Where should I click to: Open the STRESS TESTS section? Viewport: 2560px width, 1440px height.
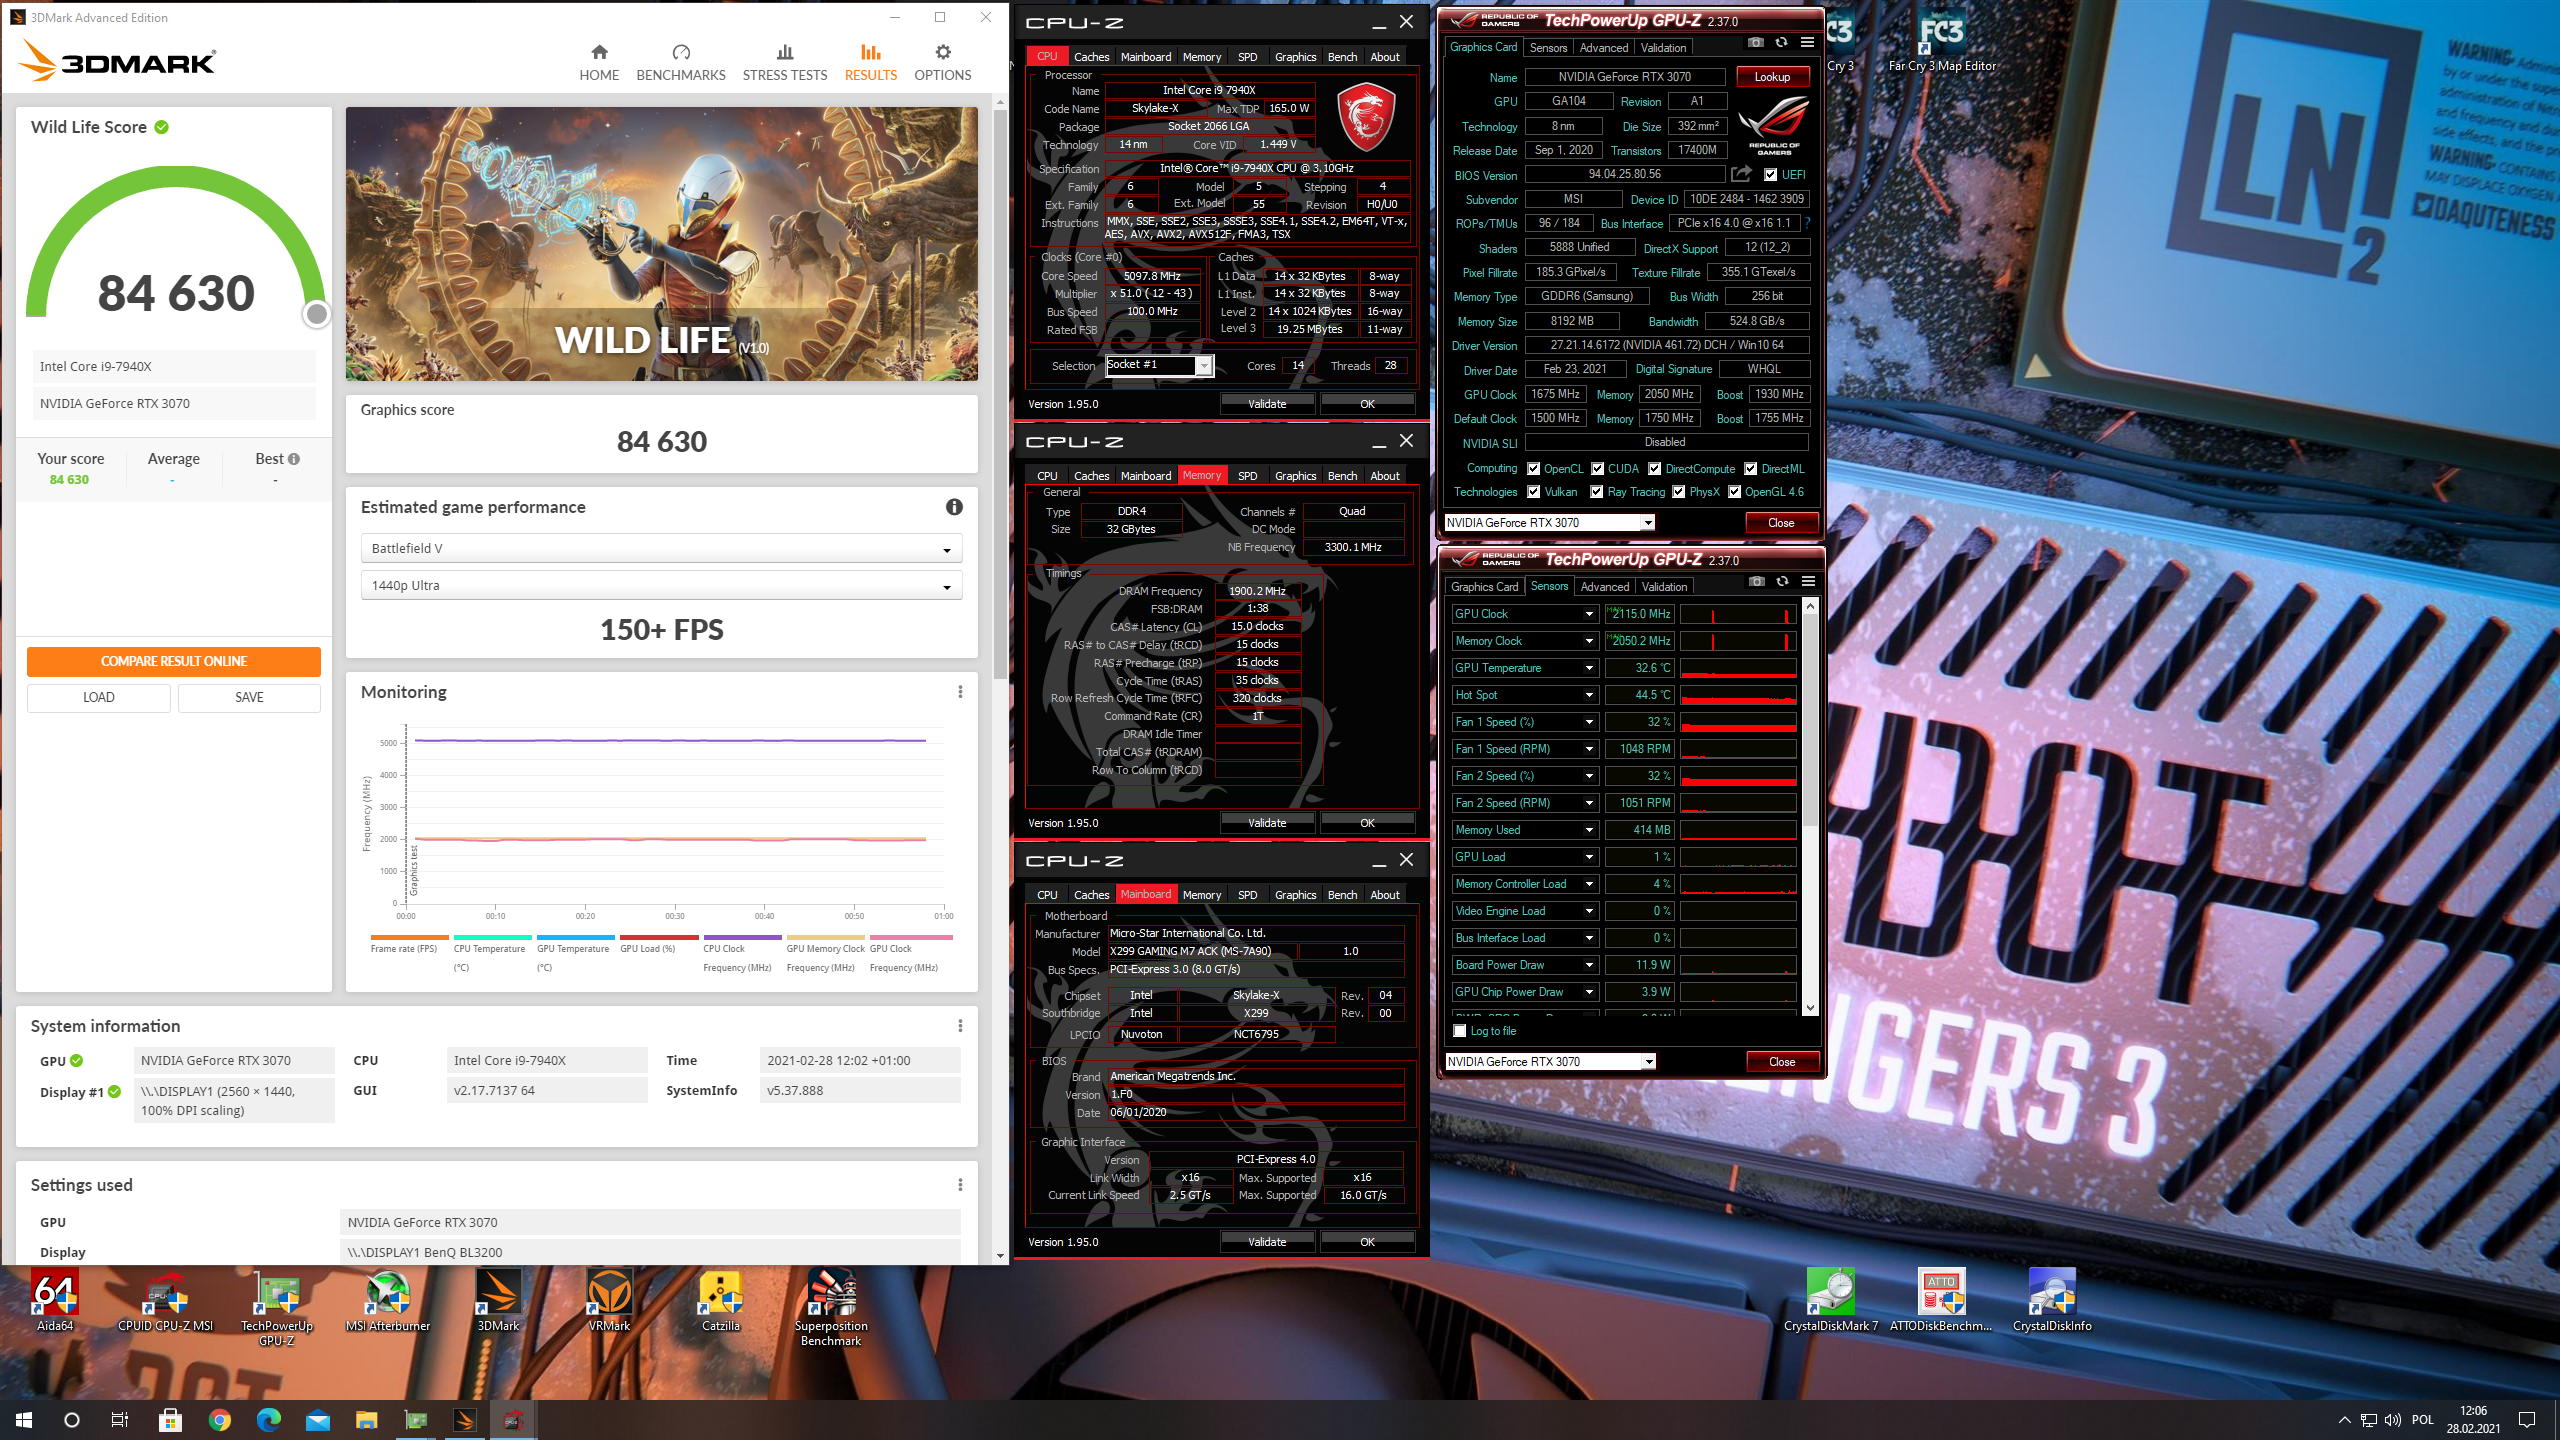click(785, 62)
